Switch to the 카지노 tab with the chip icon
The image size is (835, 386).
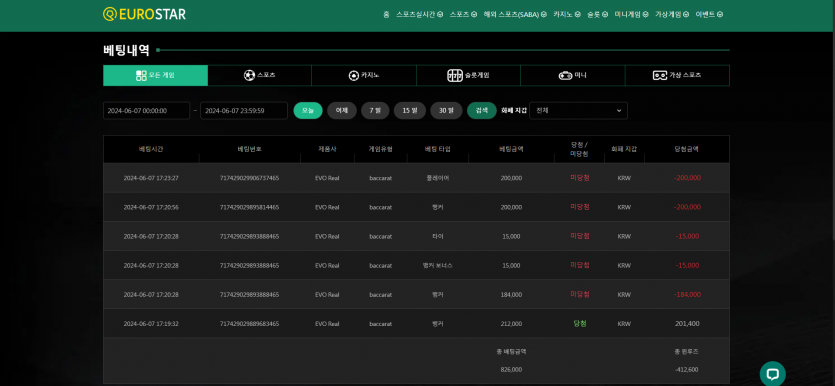pyautogui.click(x=364, y=76)
